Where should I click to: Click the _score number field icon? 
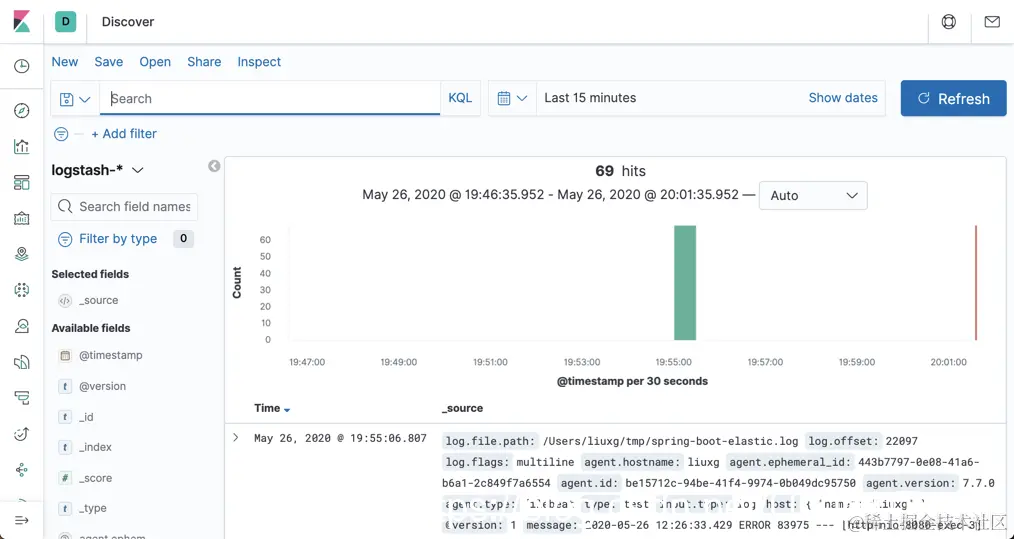(65, 478)
